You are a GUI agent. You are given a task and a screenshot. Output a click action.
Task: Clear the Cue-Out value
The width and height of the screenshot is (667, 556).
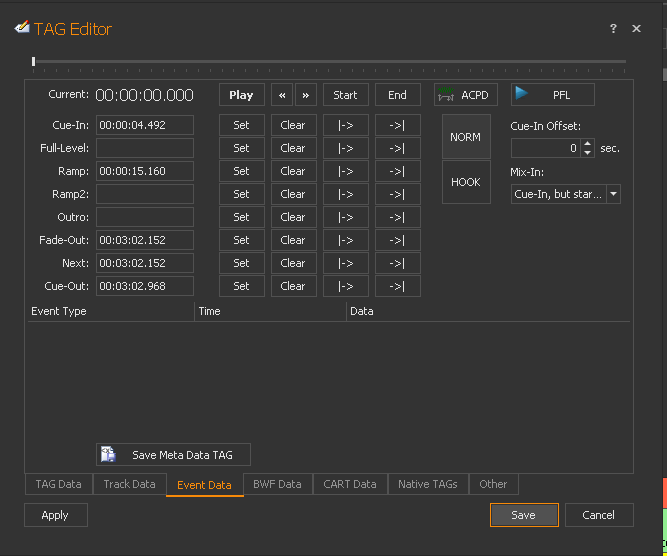(294, 286)
